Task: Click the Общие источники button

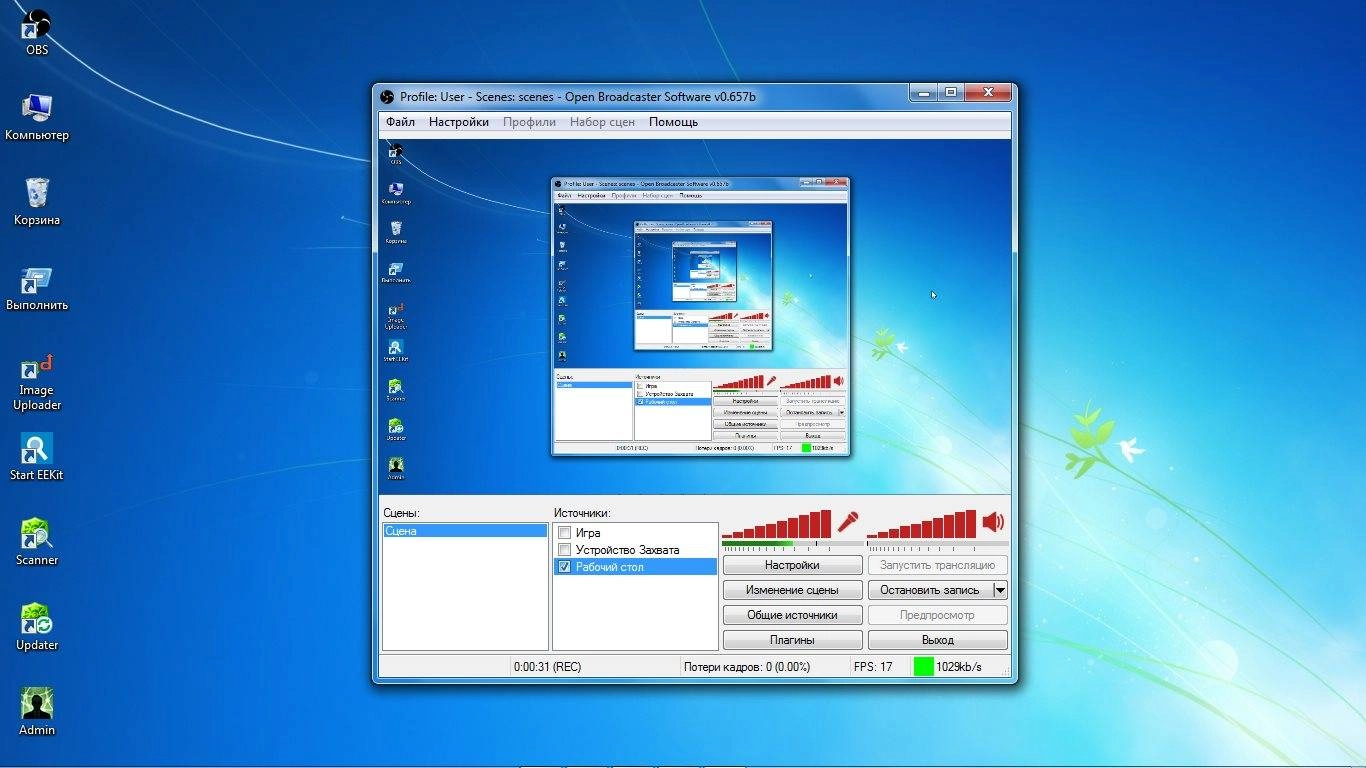Action: (x=792, y=615)
